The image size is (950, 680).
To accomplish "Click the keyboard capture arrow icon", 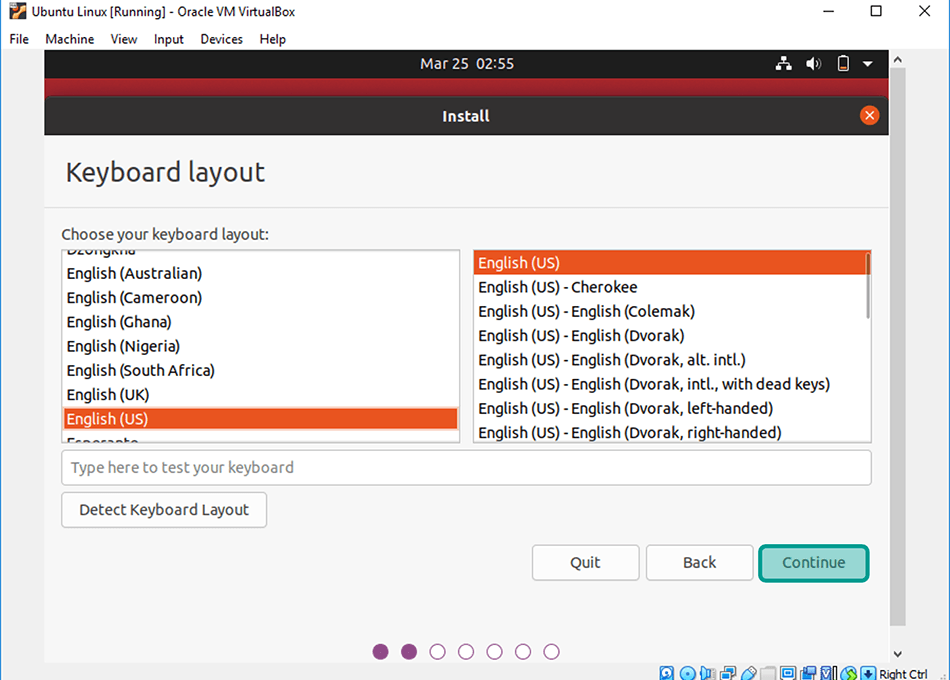I will pos(868,673).
